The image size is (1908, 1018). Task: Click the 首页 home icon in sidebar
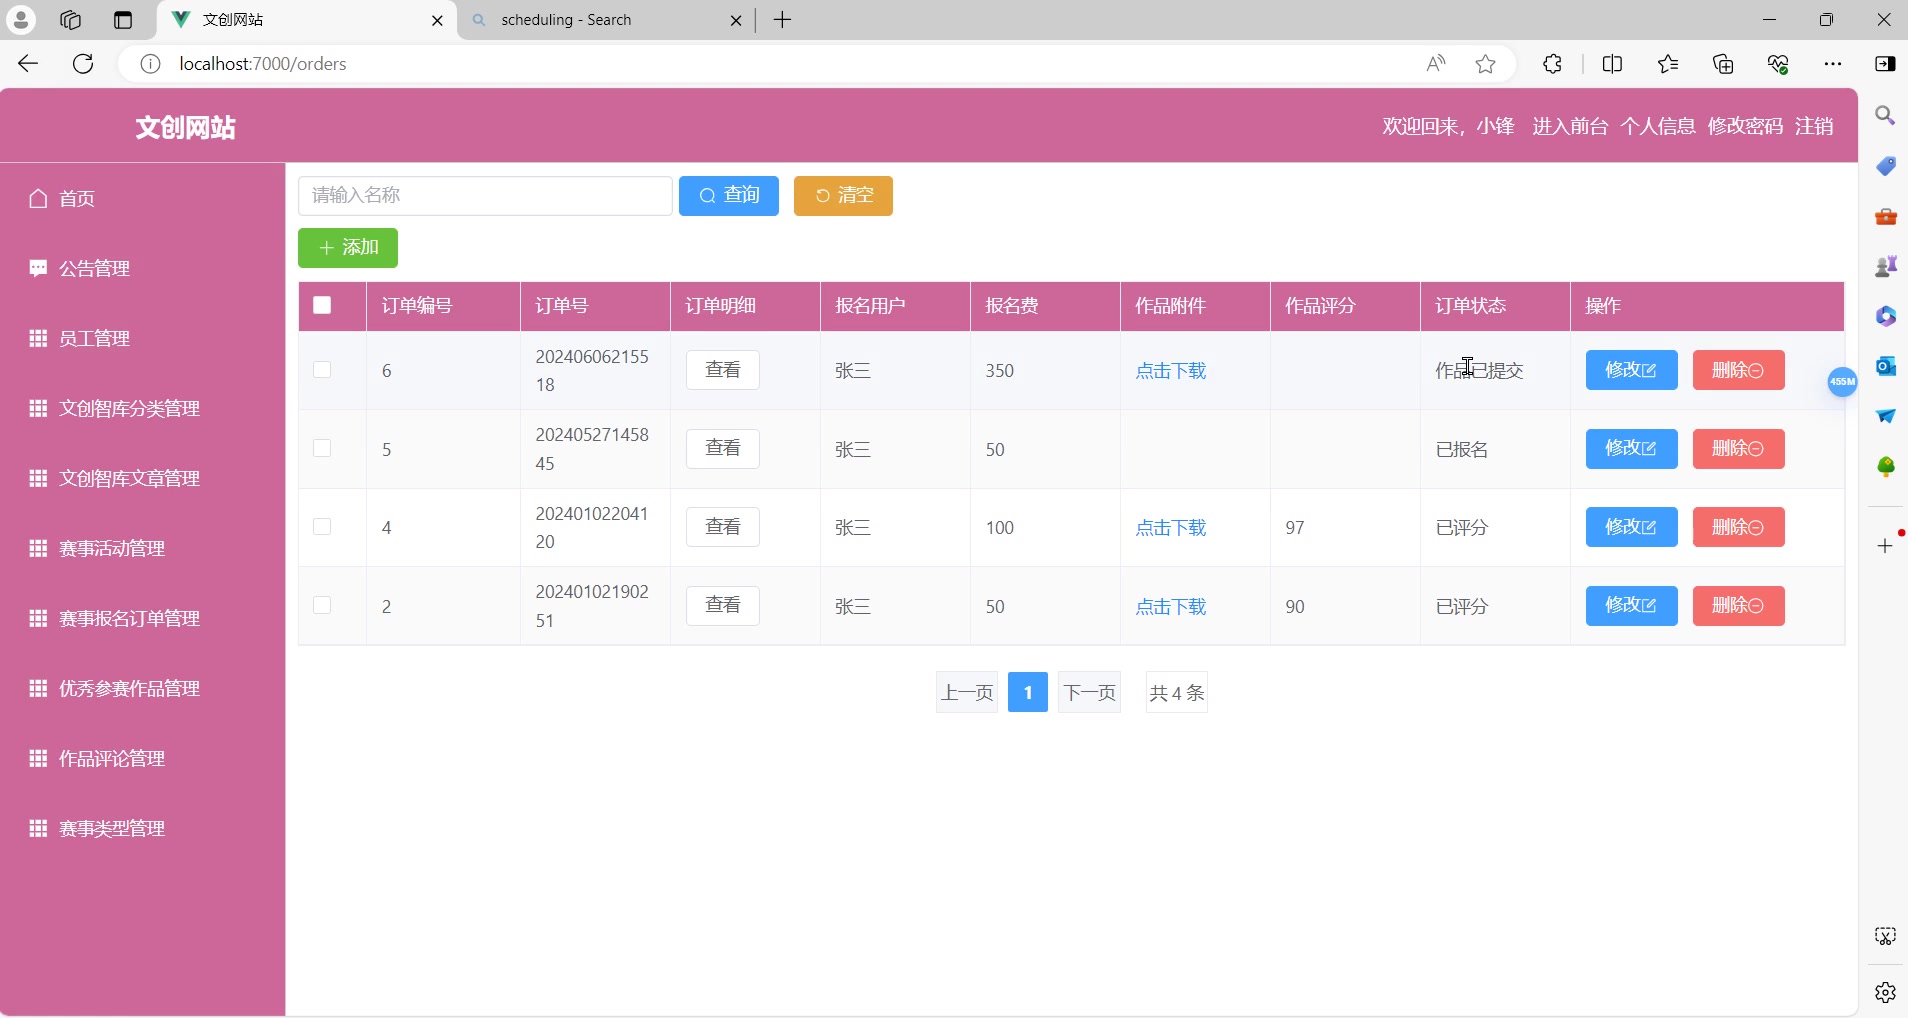(x=38, y=198)
